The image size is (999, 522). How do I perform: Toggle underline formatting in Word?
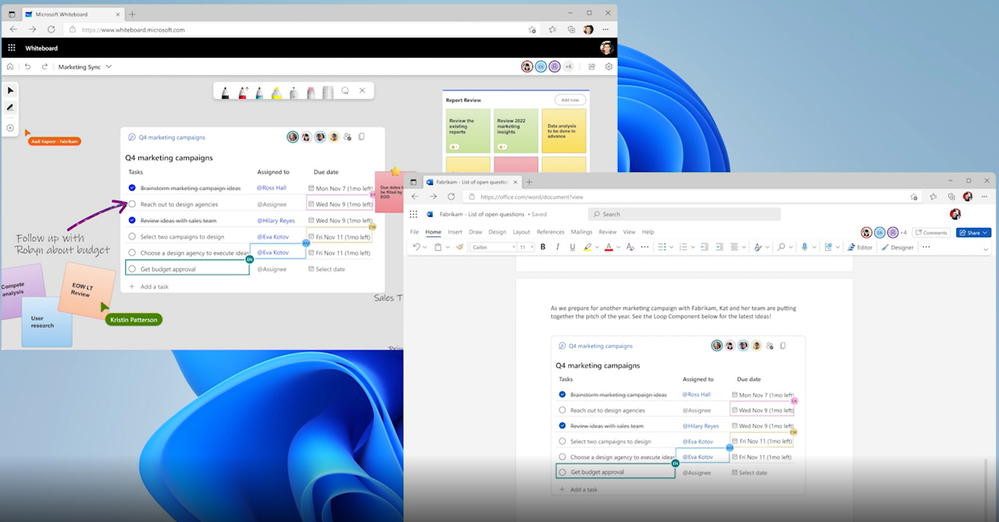click(x=572, y=247)
